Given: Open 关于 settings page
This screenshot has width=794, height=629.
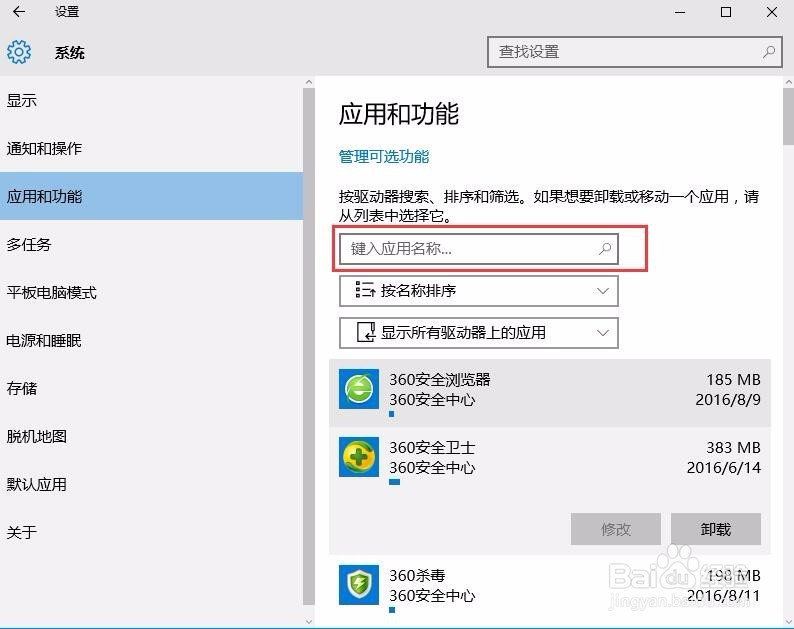Looking at the screenshot, I should point(151,532).
